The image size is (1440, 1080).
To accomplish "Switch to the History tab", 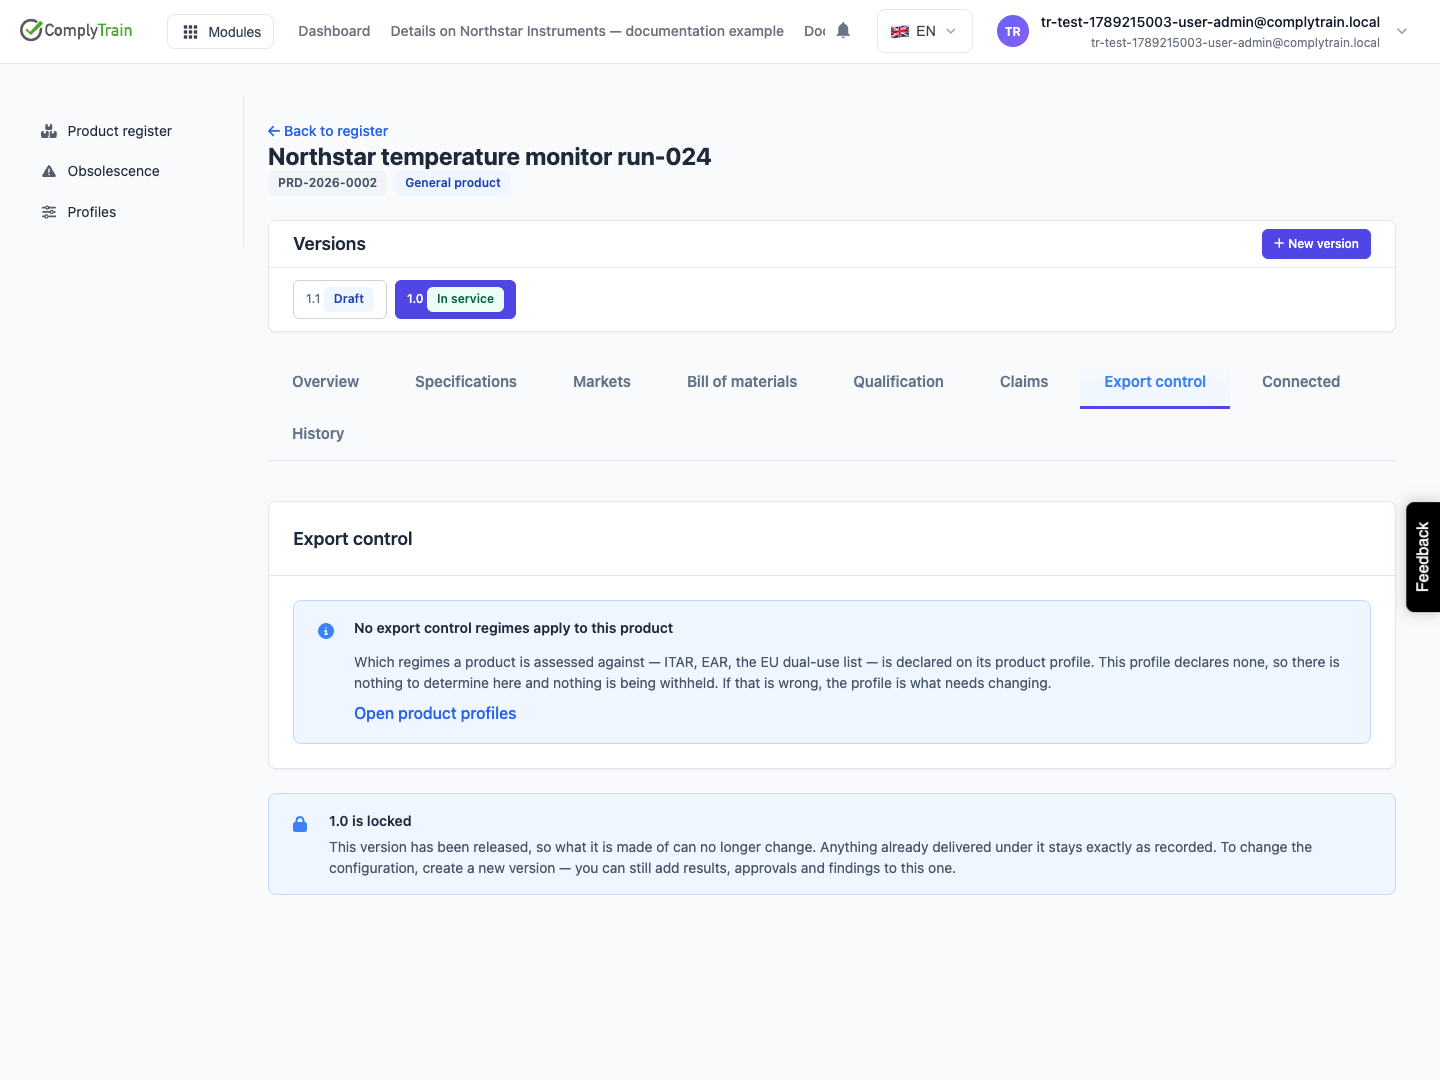I will (x=318, y=434).
